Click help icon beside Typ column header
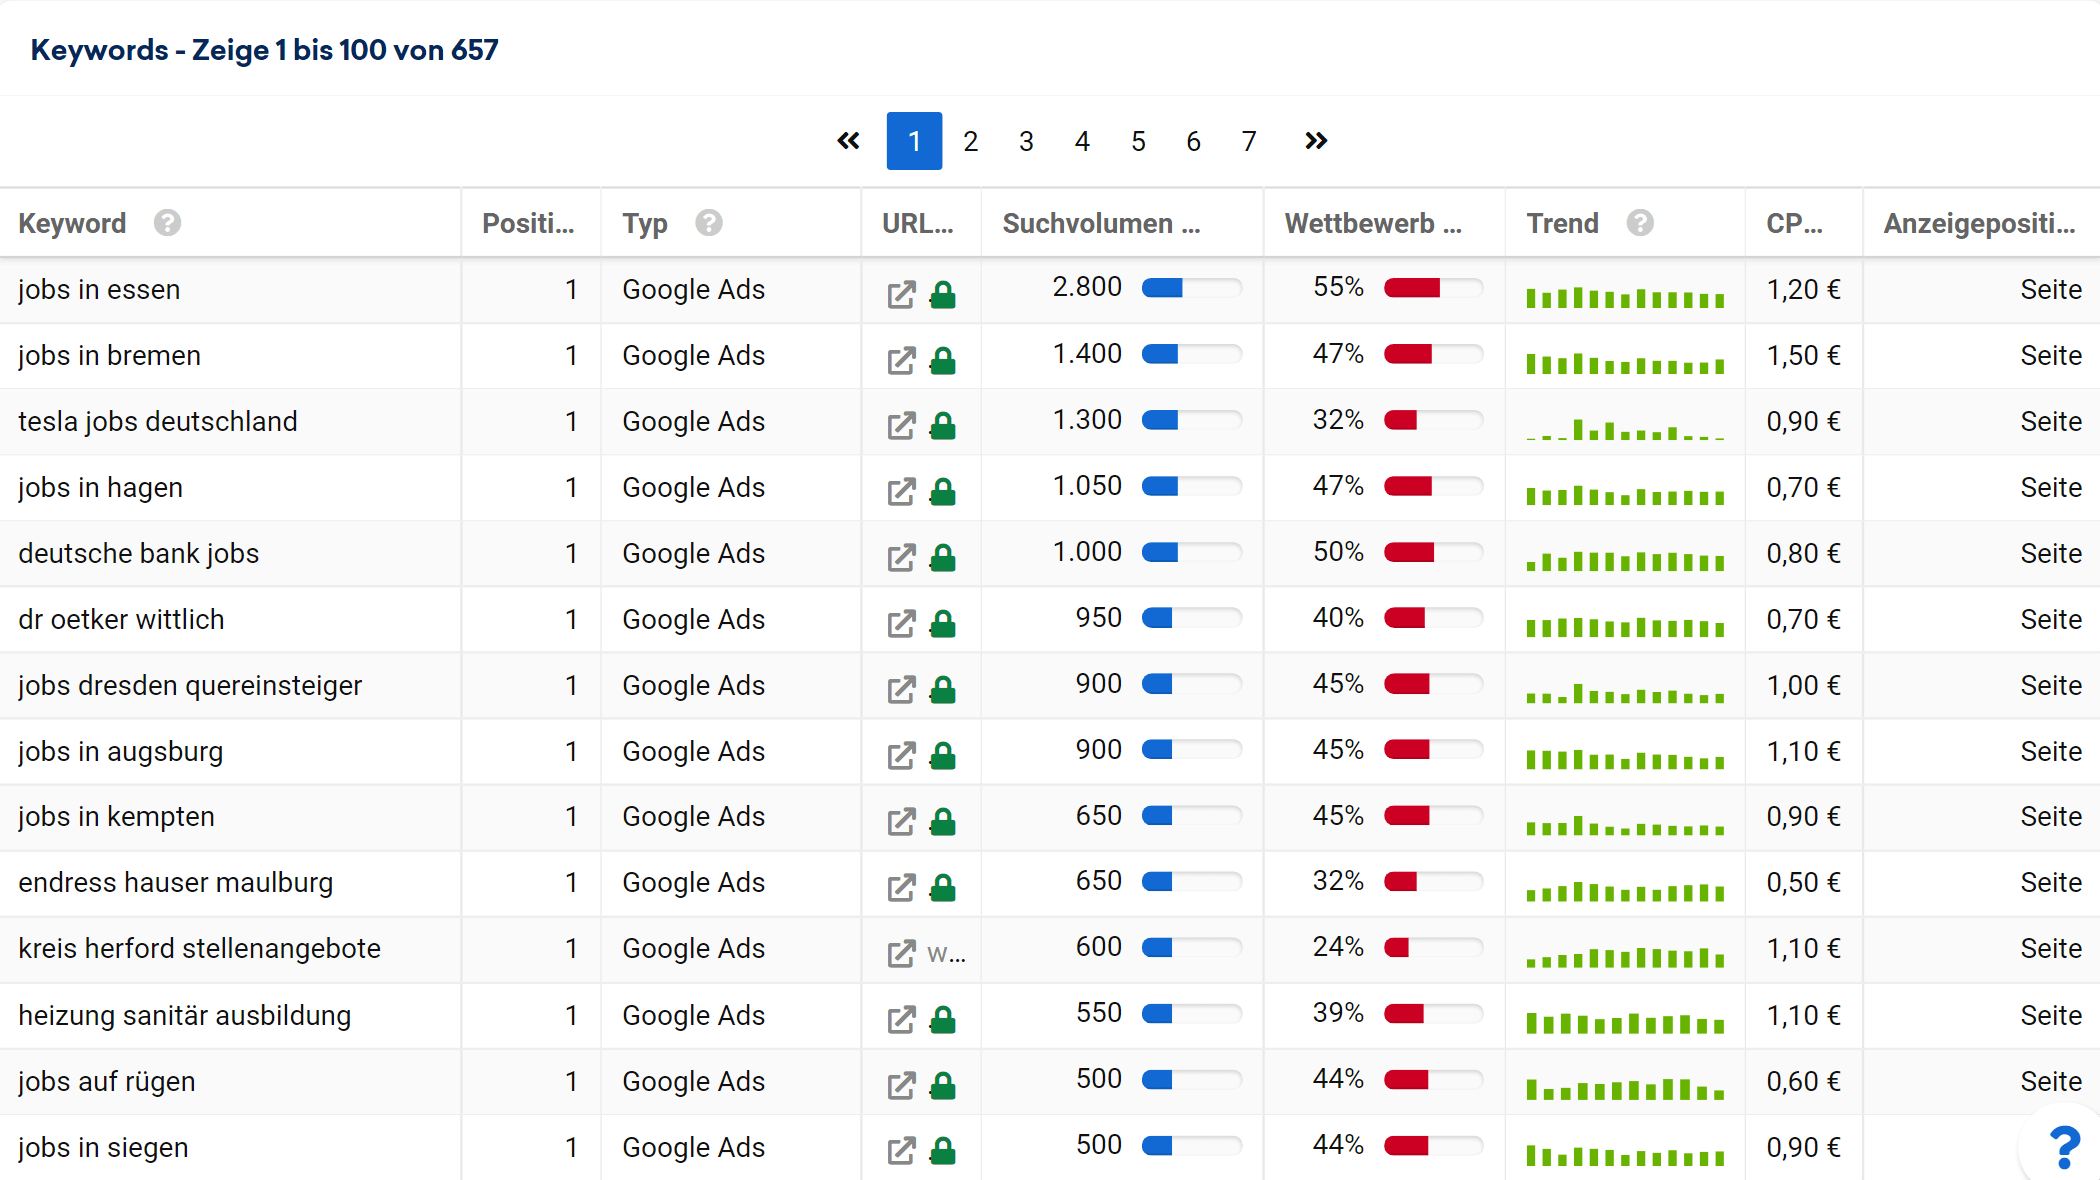The height and width of the screenshot is (1180, 2100). [x=709, y=223]
